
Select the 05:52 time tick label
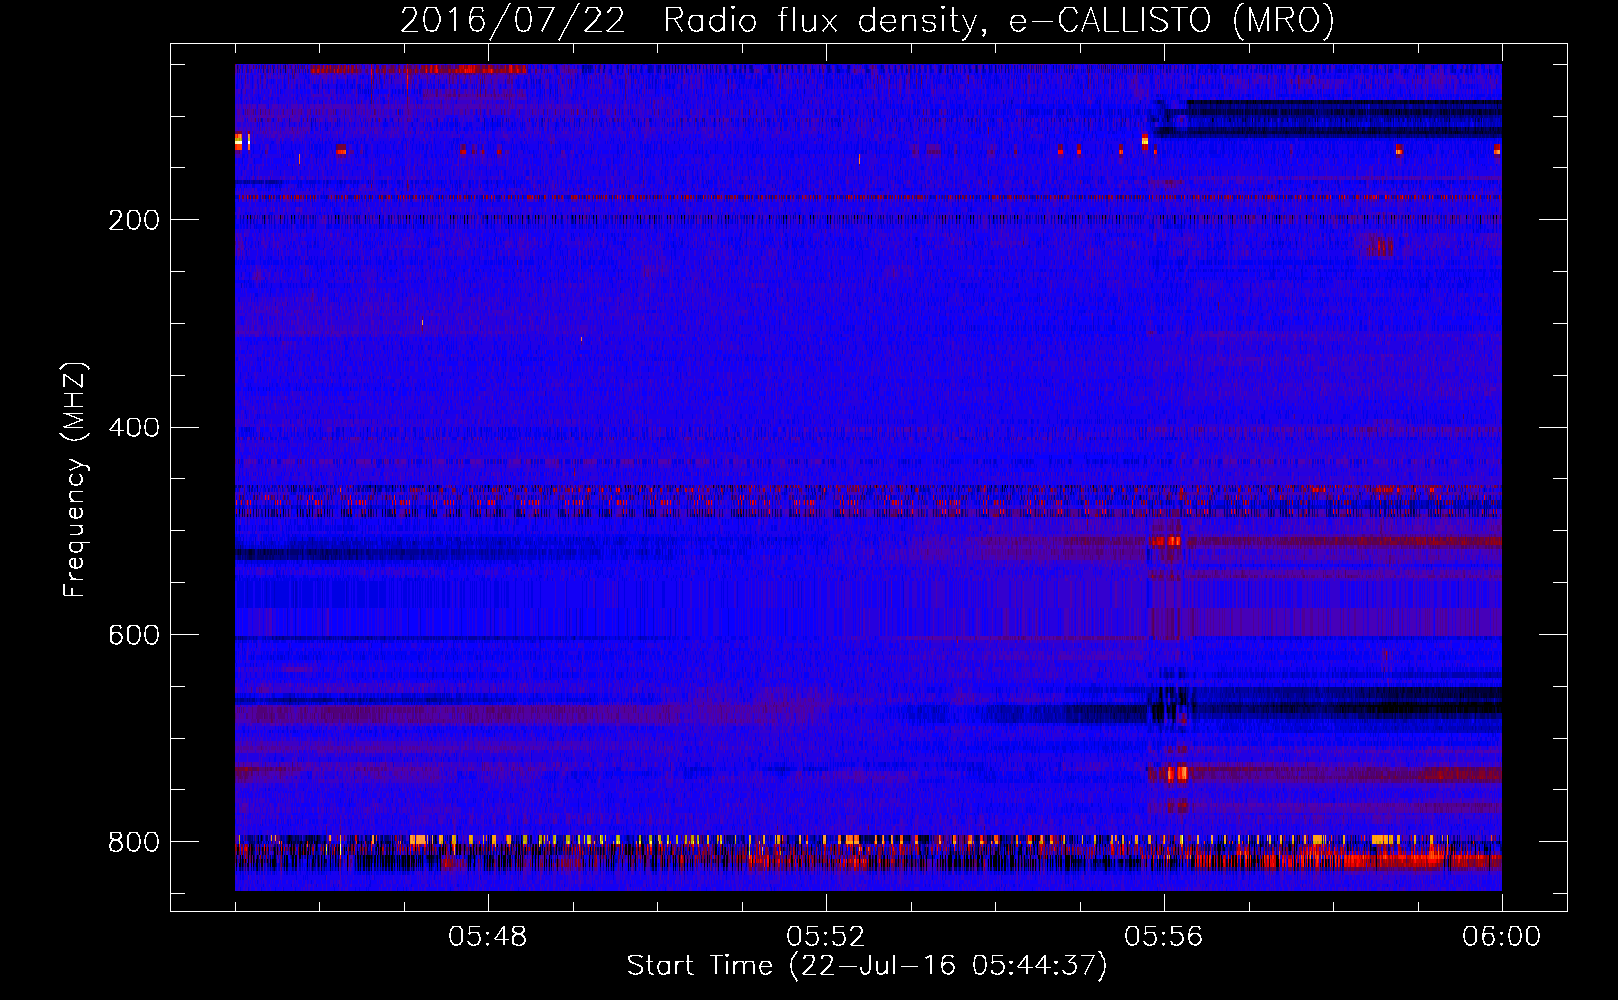pos(826,937)
